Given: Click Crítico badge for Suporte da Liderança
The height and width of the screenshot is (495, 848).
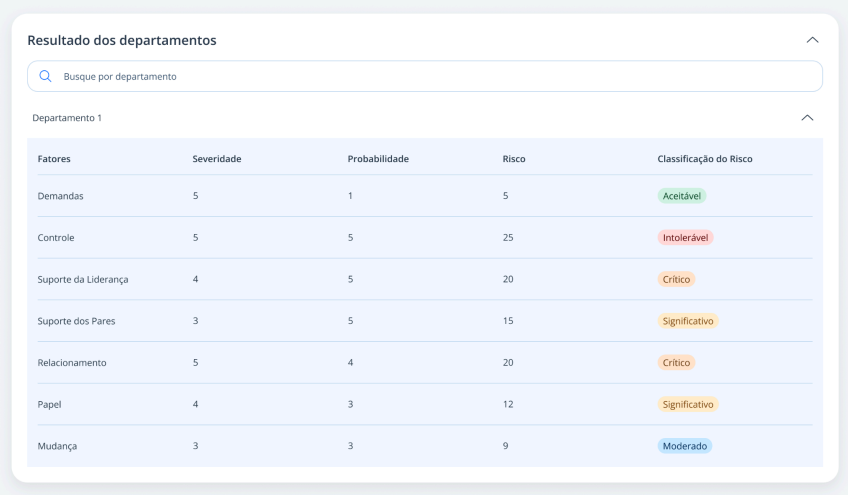Looking at the screenshot, I should coord(676,279).
